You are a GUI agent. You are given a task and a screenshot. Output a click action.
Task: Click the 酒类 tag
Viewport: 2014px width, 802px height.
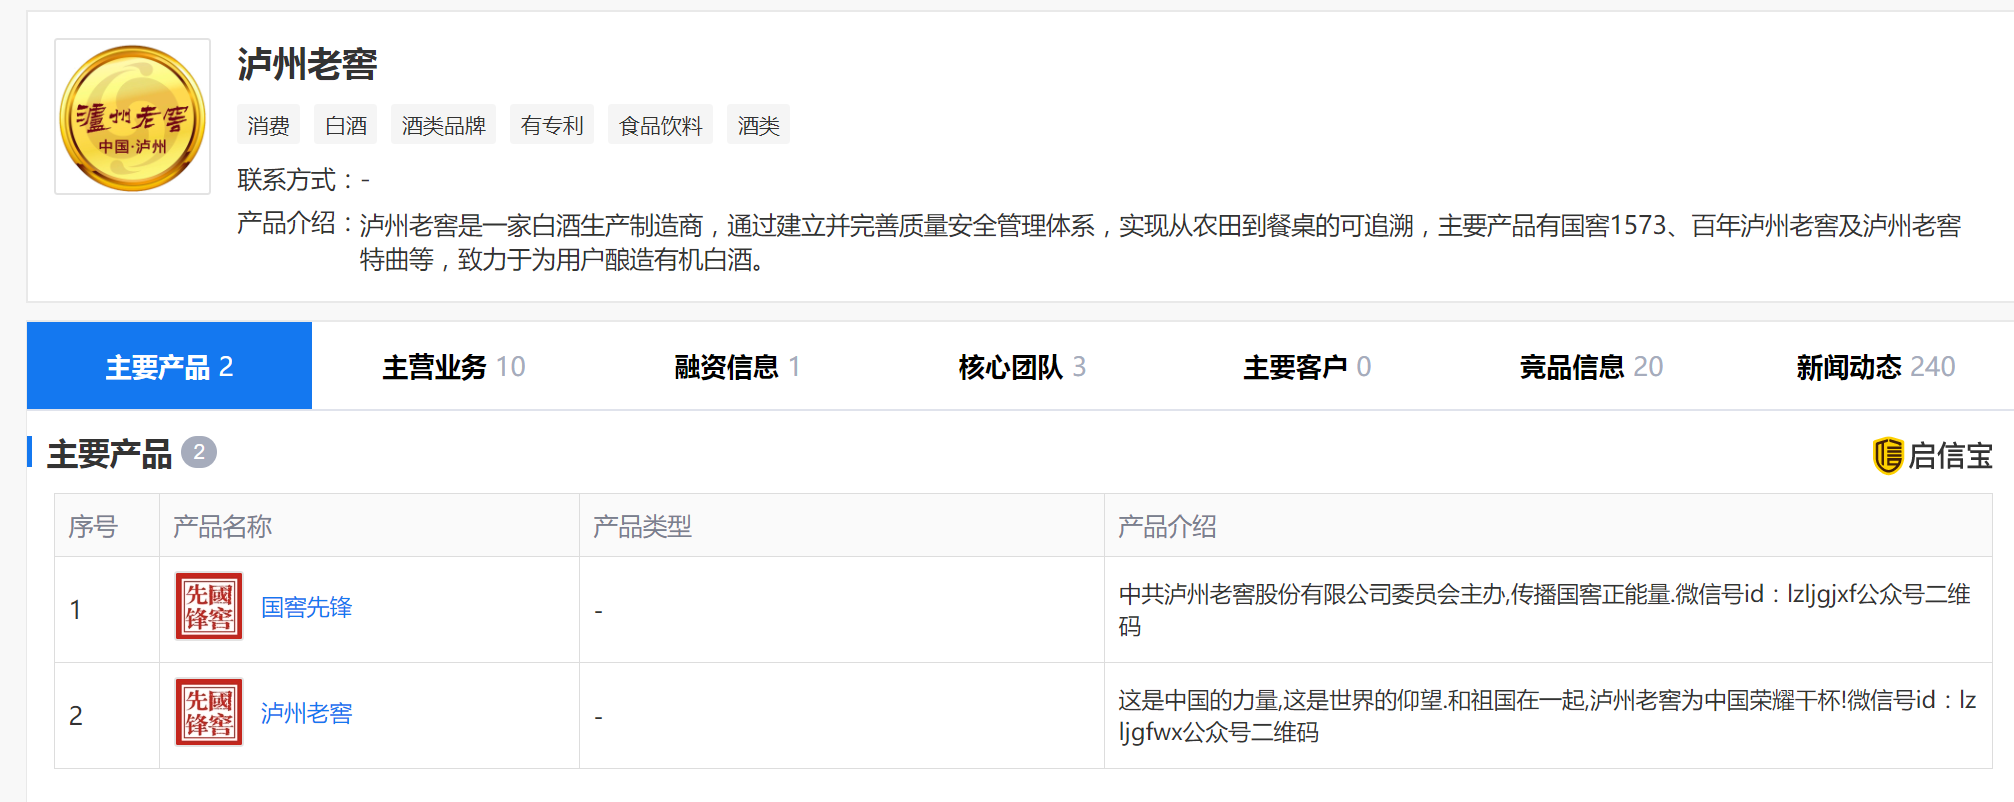coord(758,125)
